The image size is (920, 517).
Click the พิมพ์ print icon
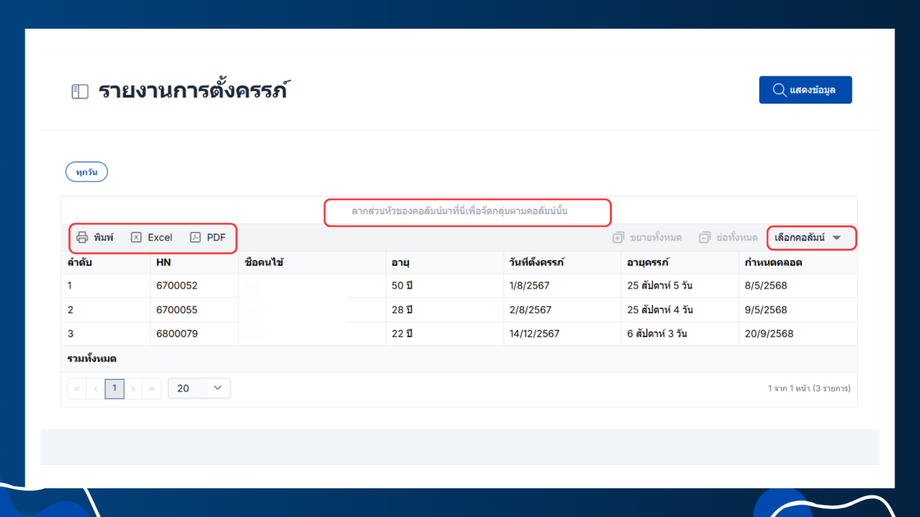point(82,237)
